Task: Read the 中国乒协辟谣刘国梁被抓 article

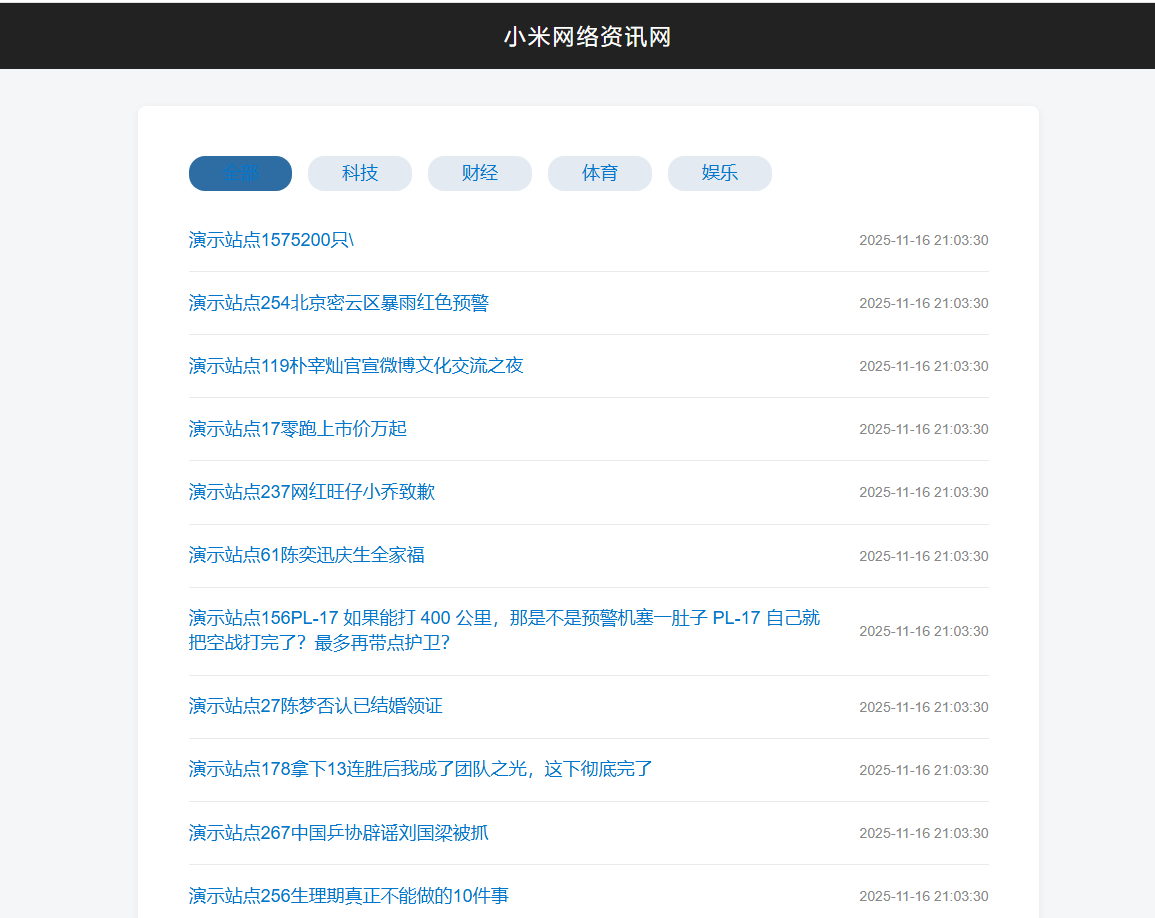Action: pos(339,833)
